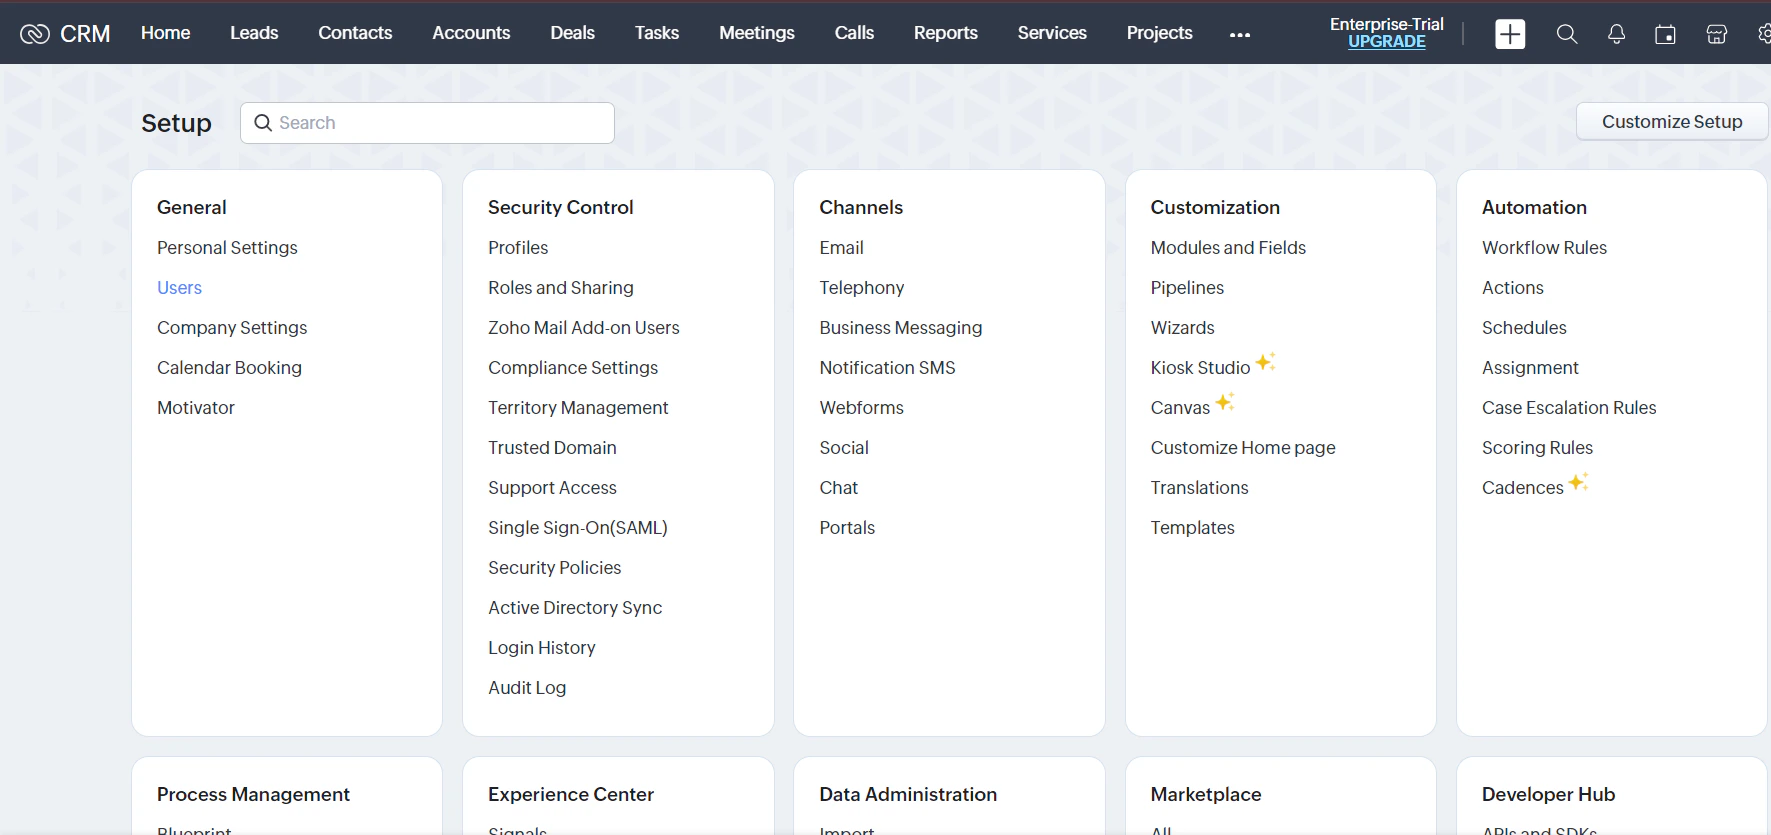Viewport: 1771px width, 835px height.
Task: Open the Deals module tab
Action: tap(573, 33)
